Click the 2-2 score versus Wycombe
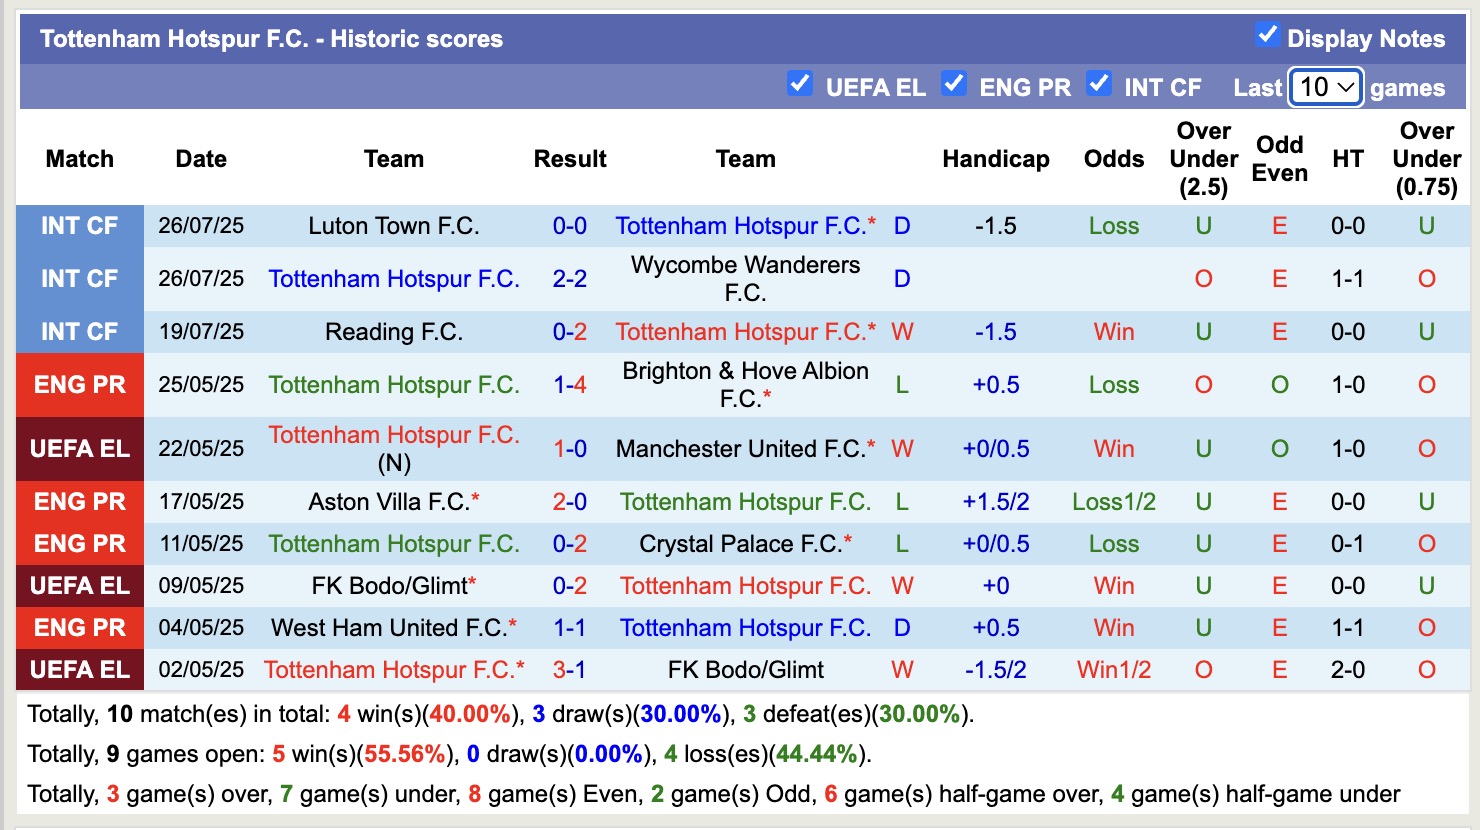1480x830 pixels. click(570, 279)
